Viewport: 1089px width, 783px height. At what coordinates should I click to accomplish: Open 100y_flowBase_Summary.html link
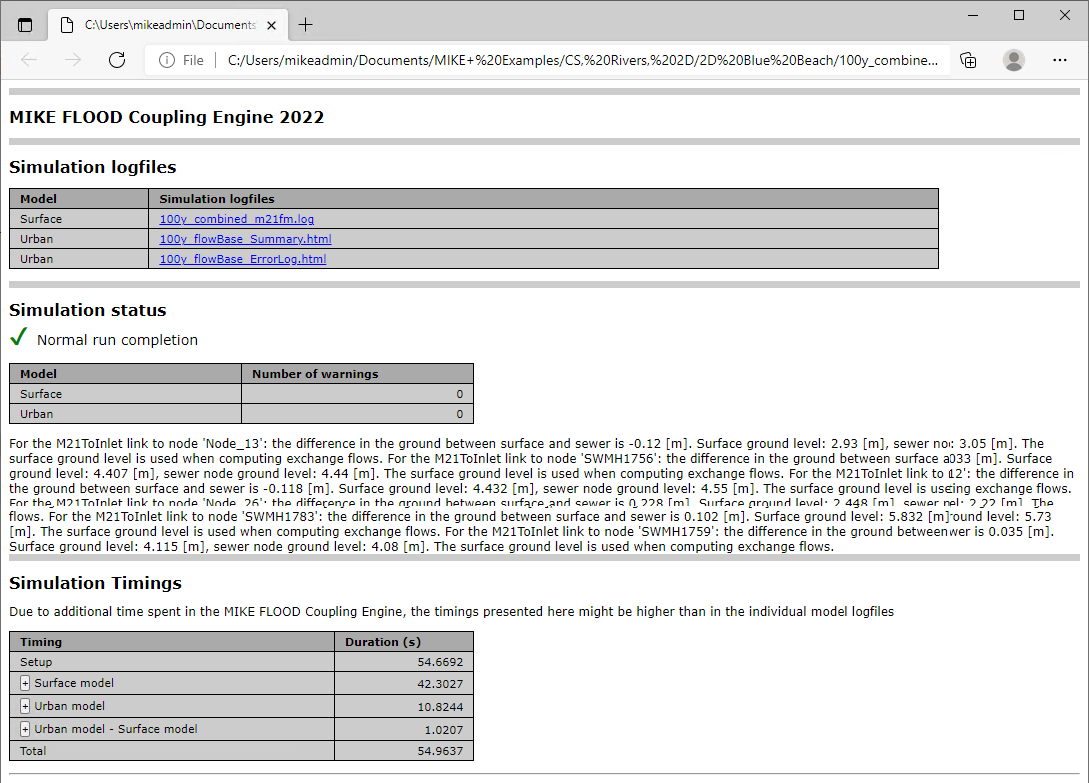pyautogui.click(x=245, y=239)
